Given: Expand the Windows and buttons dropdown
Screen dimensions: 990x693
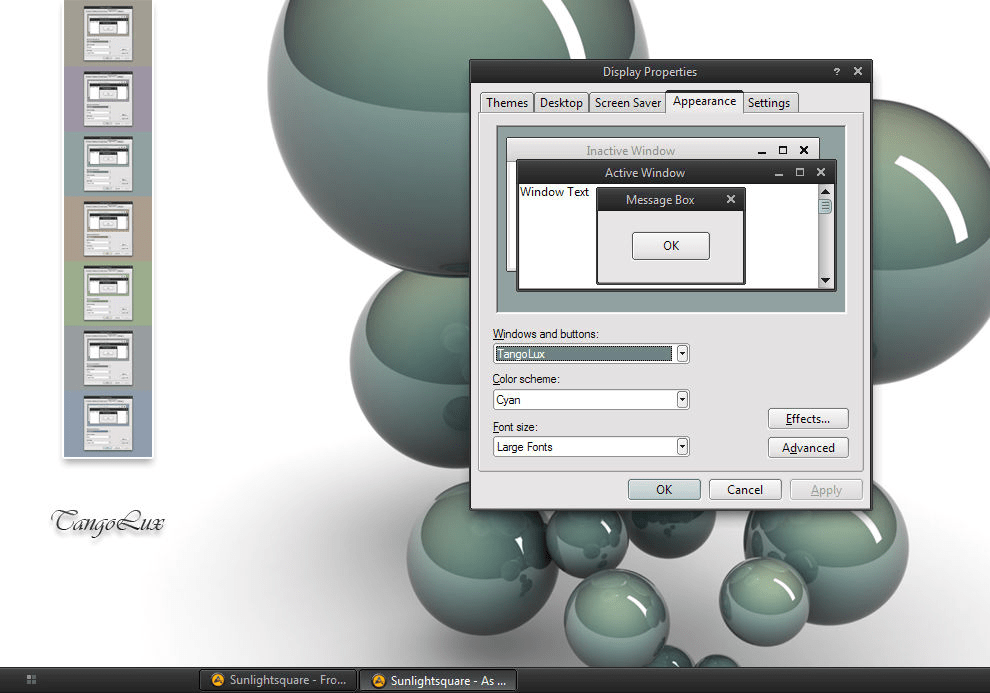Looking at the screenshot, I should [x=682, y=353].
